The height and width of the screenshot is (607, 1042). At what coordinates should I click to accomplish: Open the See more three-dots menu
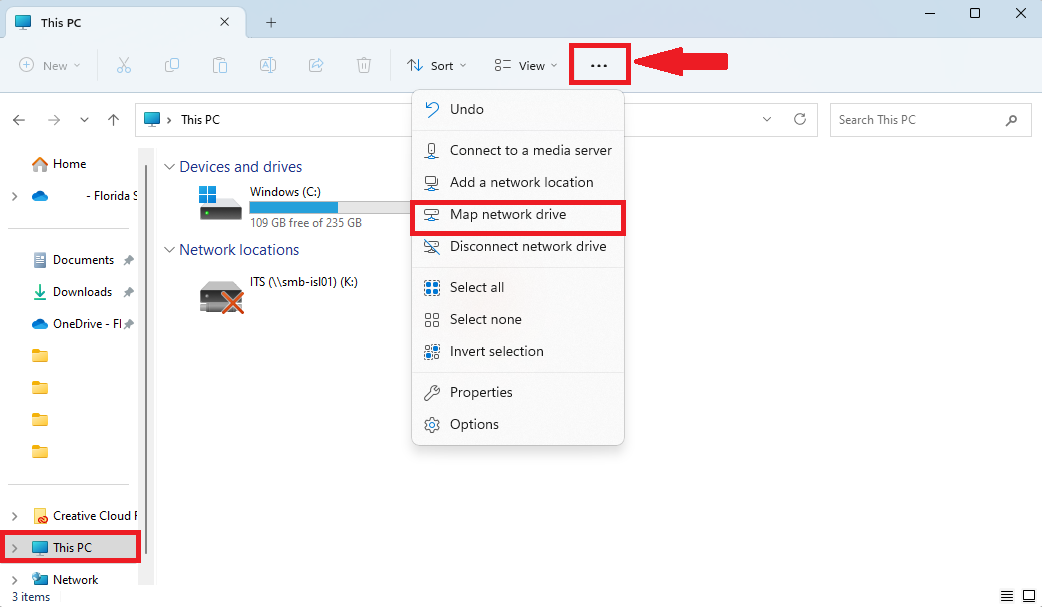click(599, 65)
